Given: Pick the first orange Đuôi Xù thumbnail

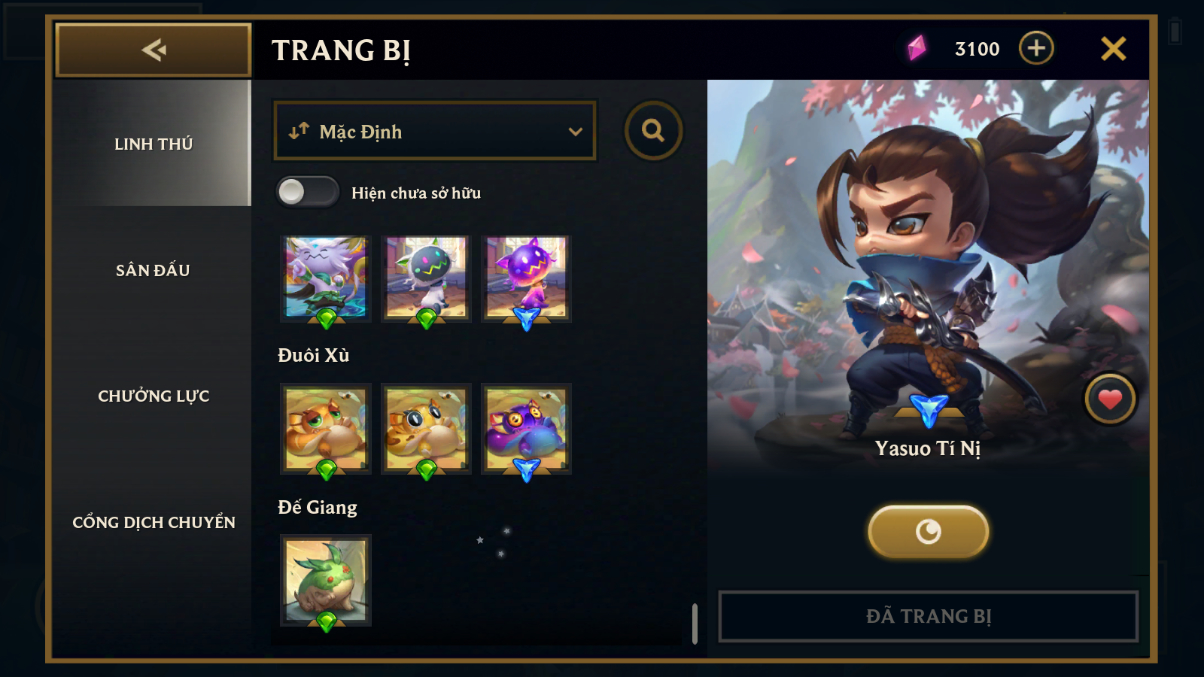Looking at the screenshot, I should click(x=326, y=428).
